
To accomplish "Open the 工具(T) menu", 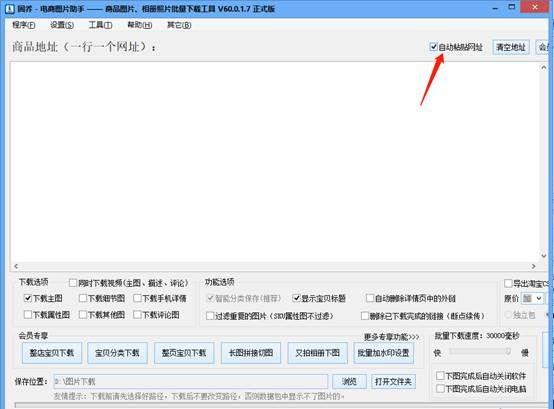I will (x=100, y=25).
